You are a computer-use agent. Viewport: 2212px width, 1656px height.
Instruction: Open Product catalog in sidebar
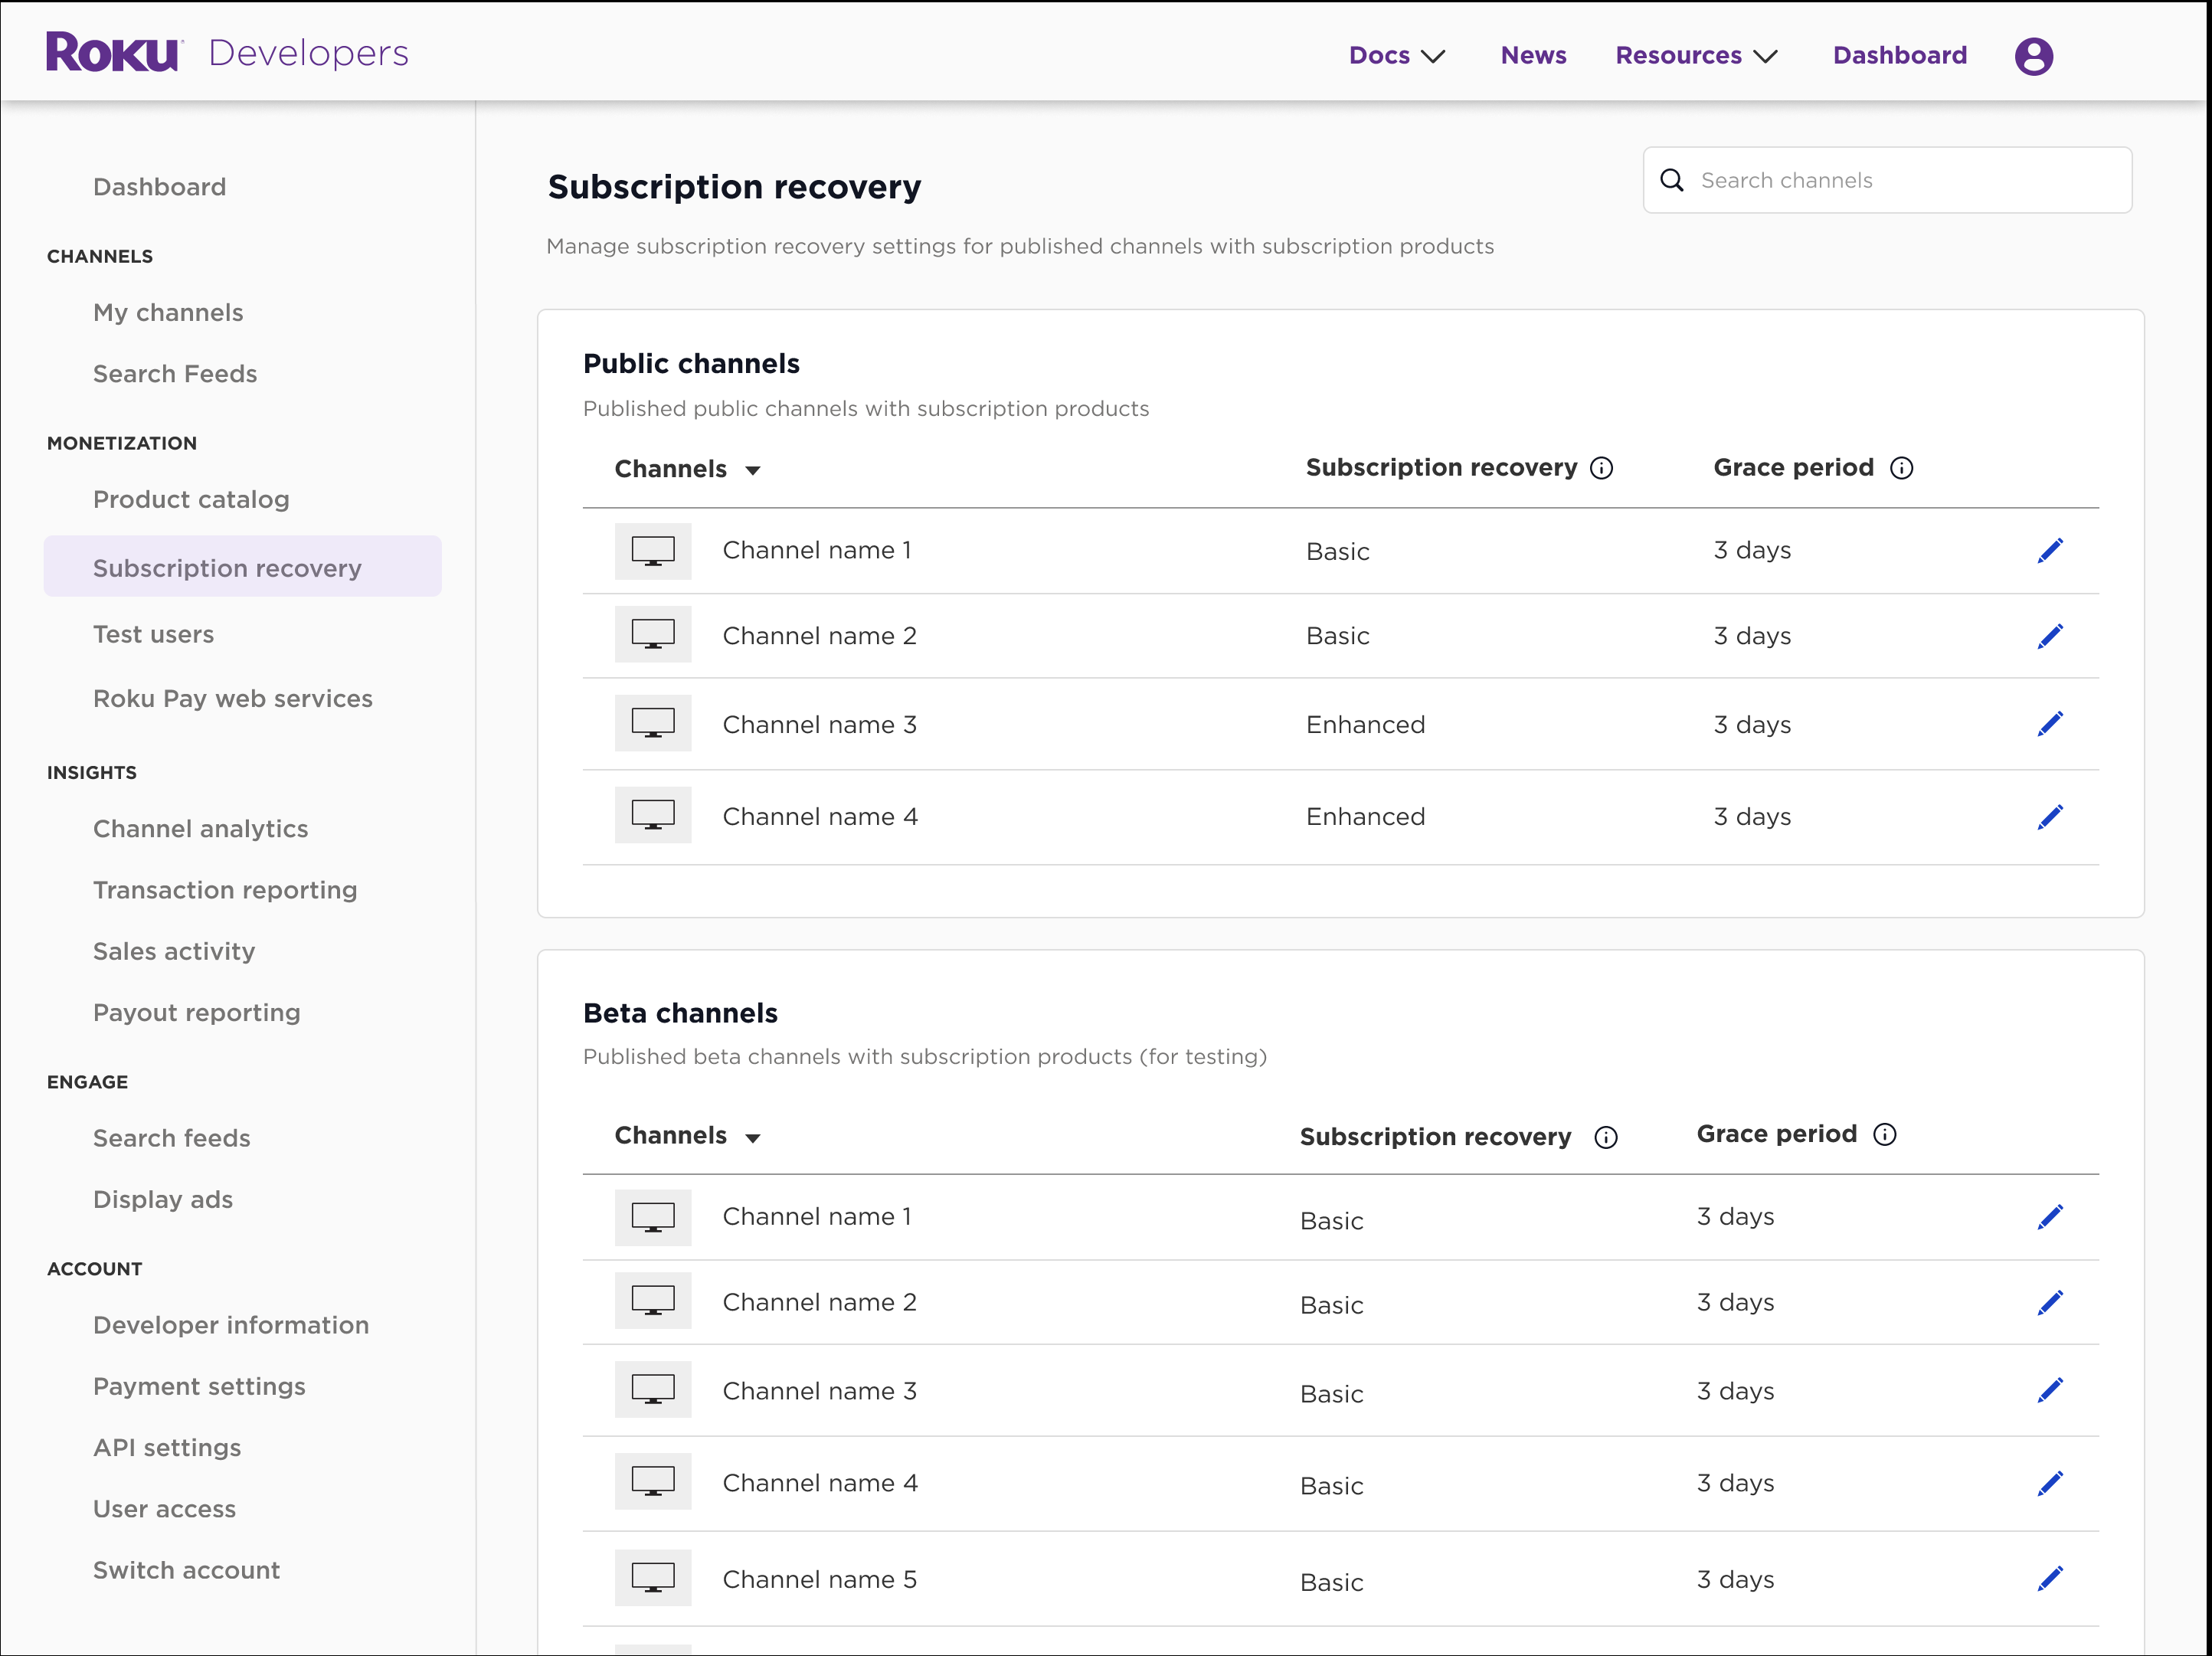(x=191, y=499)
